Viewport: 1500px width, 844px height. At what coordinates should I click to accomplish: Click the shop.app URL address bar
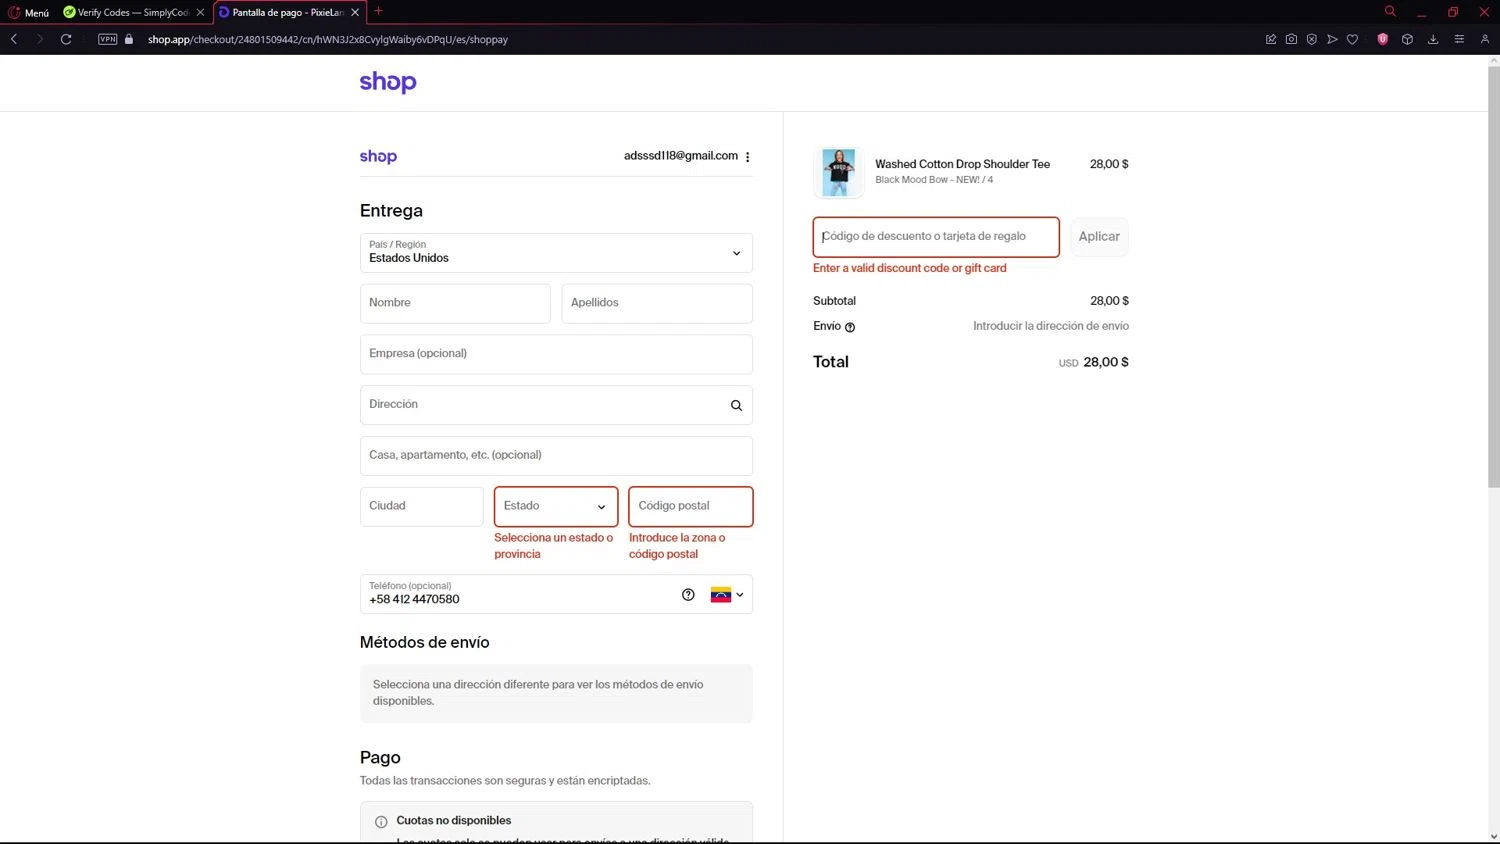click(328, 39)
